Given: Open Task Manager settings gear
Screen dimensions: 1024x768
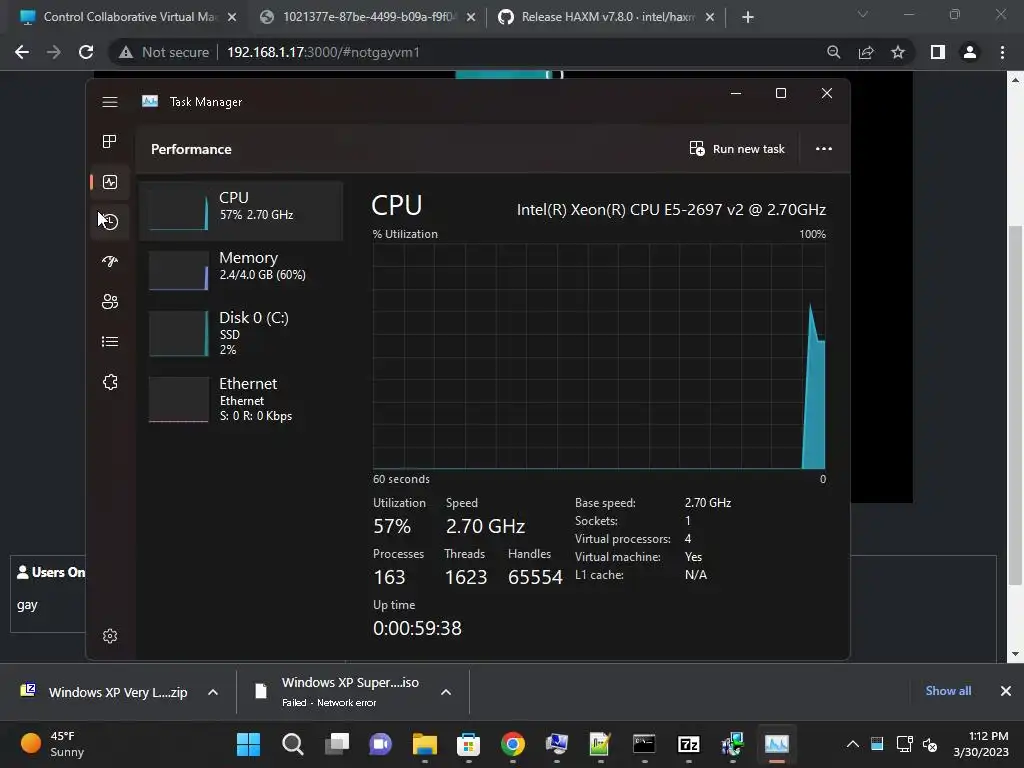Looking at the screenshot, I should point(110,636).
